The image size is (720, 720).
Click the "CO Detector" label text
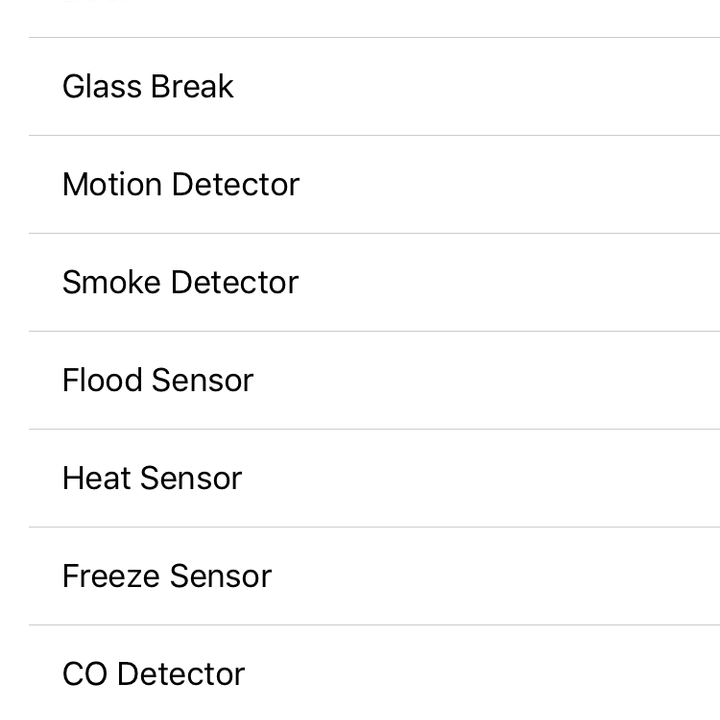pos(154,674)
